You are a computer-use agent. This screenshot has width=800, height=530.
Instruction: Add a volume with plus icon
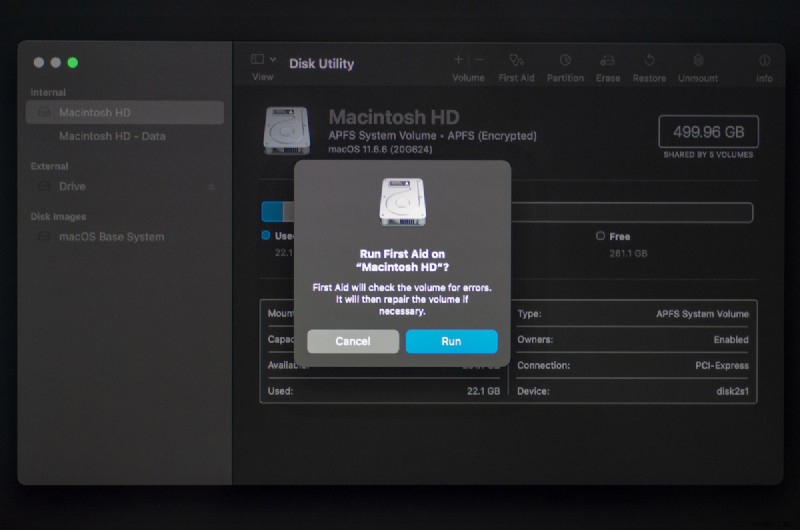(x=458, y=60)
